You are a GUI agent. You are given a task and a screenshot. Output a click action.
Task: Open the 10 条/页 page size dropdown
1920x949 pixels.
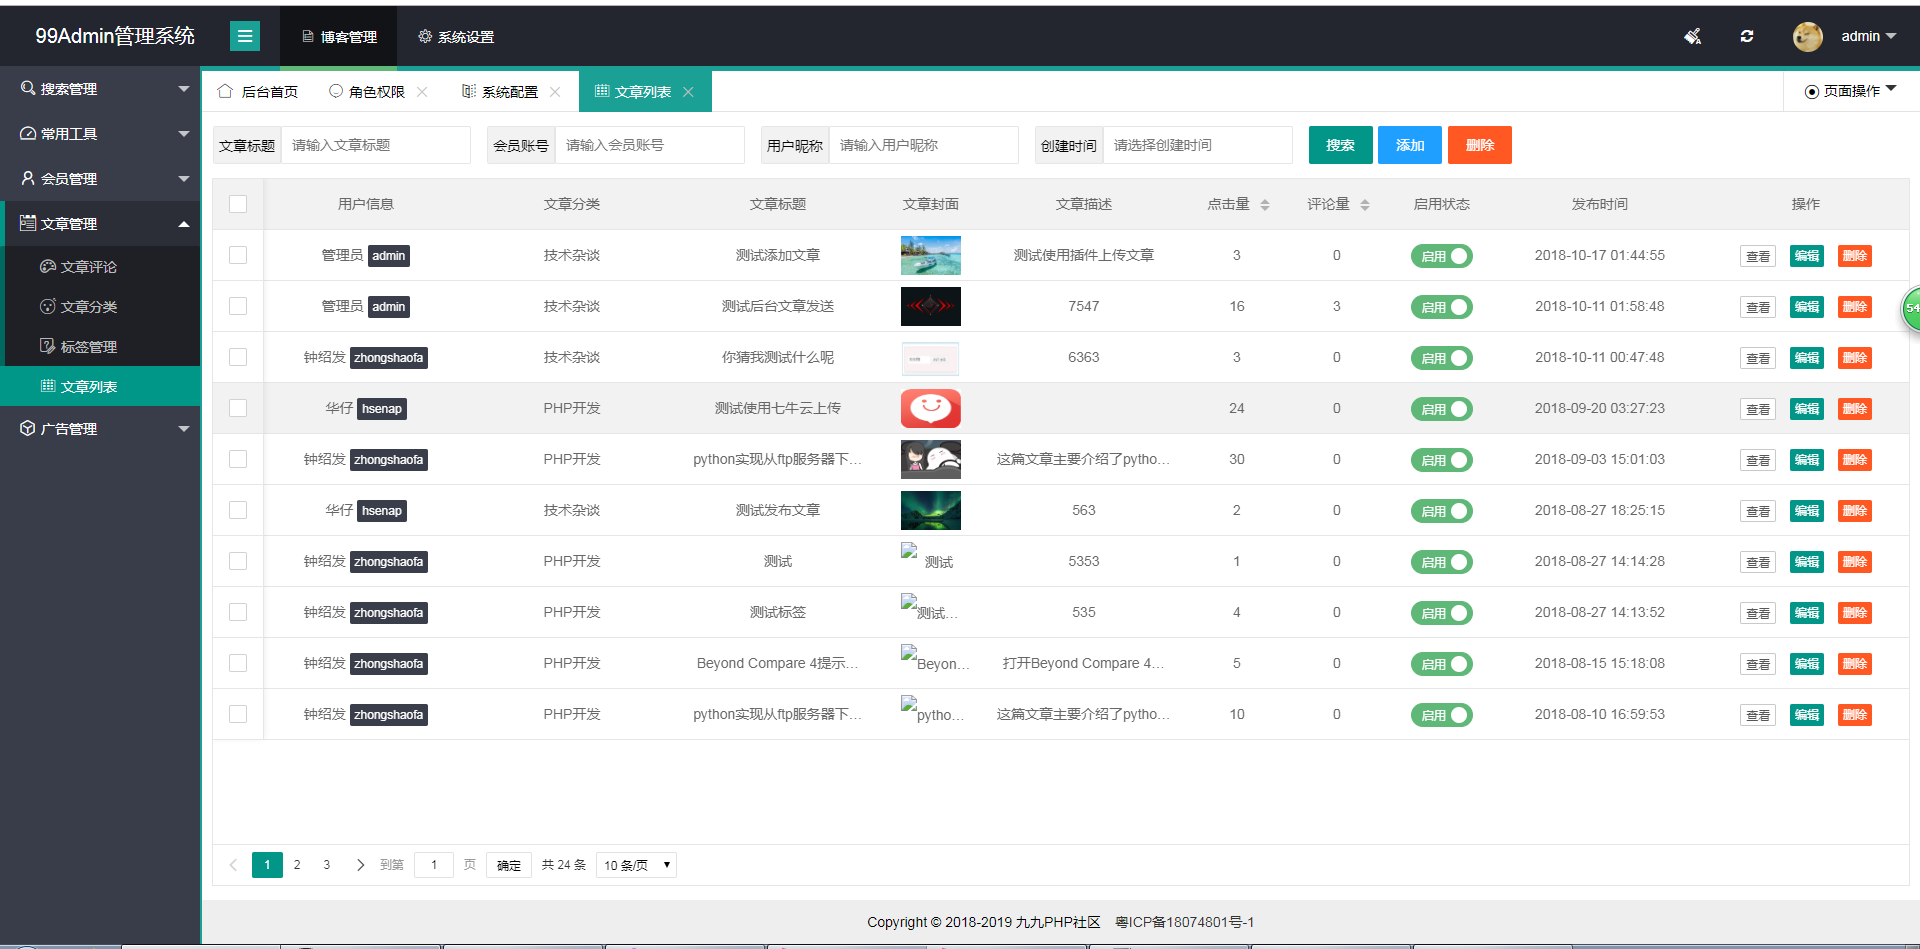coord(636,865)
